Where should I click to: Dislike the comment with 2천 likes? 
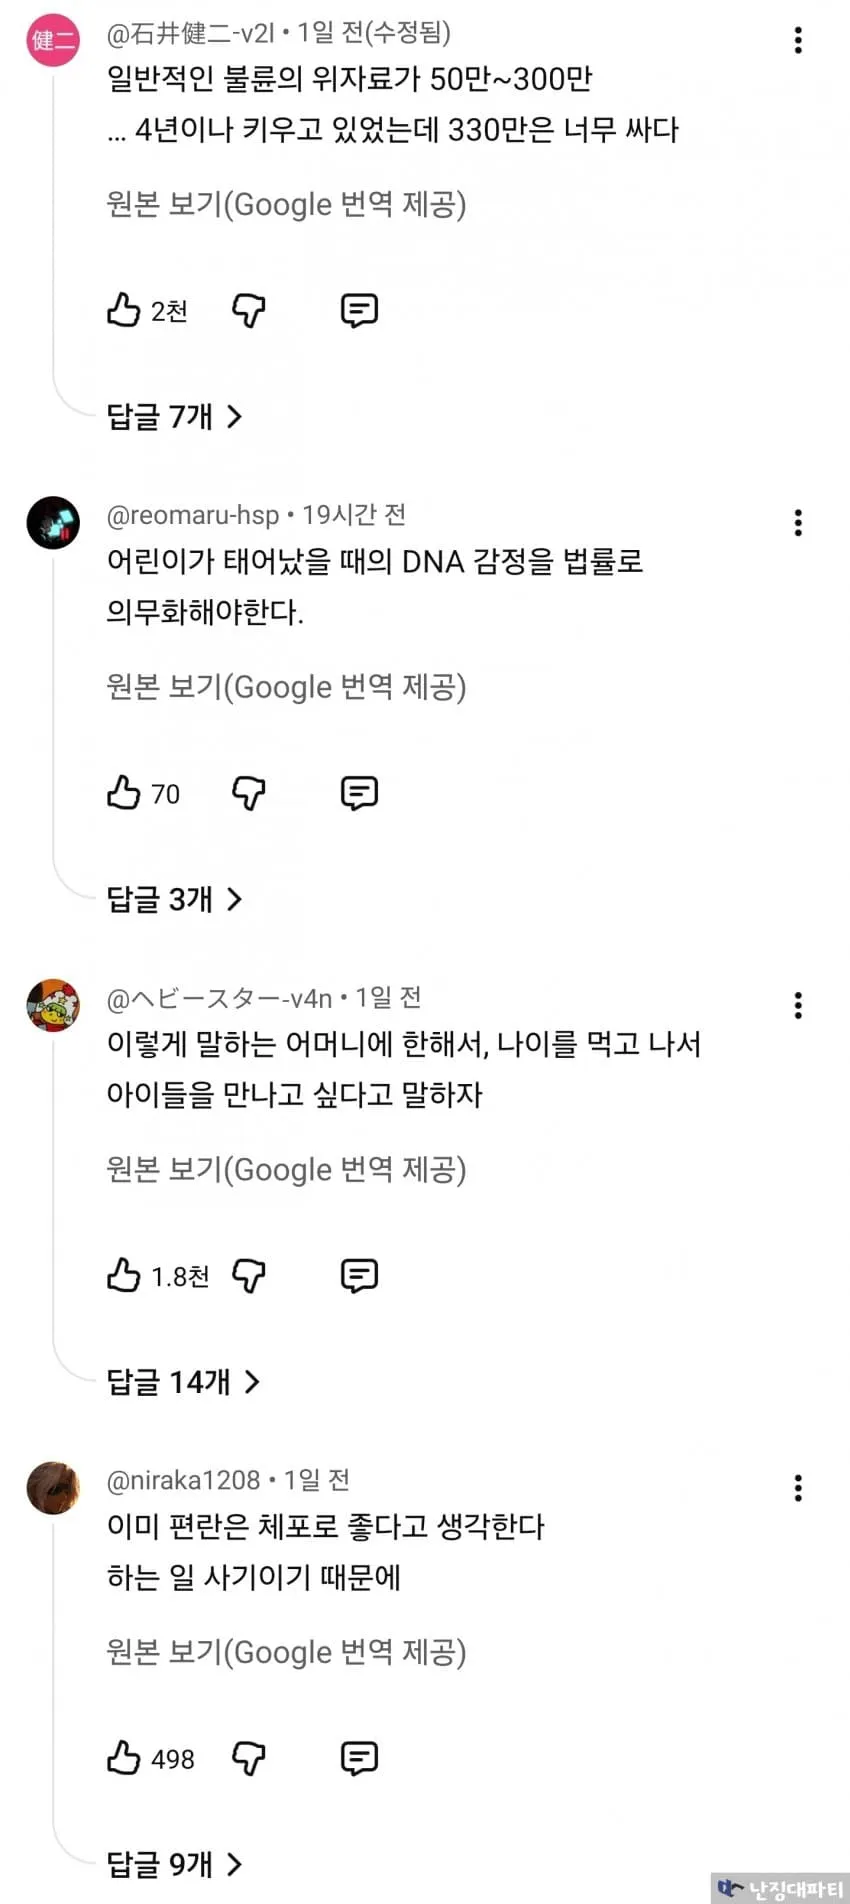249,311
